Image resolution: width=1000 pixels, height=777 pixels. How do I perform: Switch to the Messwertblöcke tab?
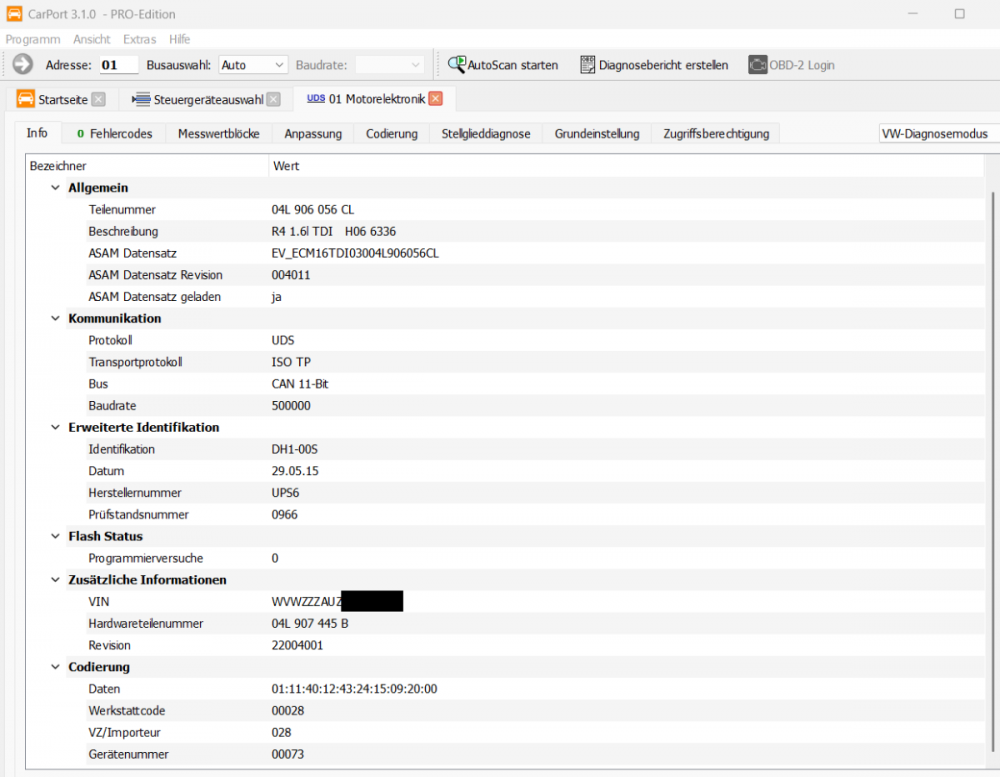(218, 134)
